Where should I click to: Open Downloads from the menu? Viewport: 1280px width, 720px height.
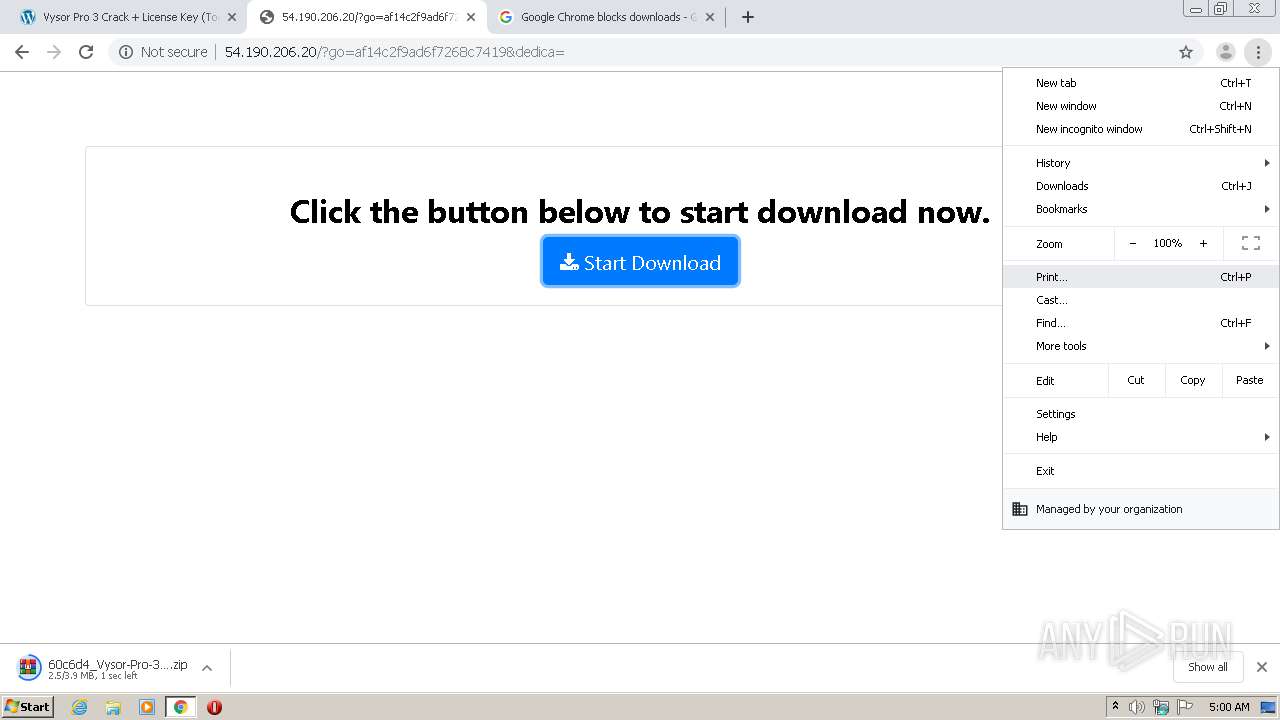click(x=1141, y=186)
